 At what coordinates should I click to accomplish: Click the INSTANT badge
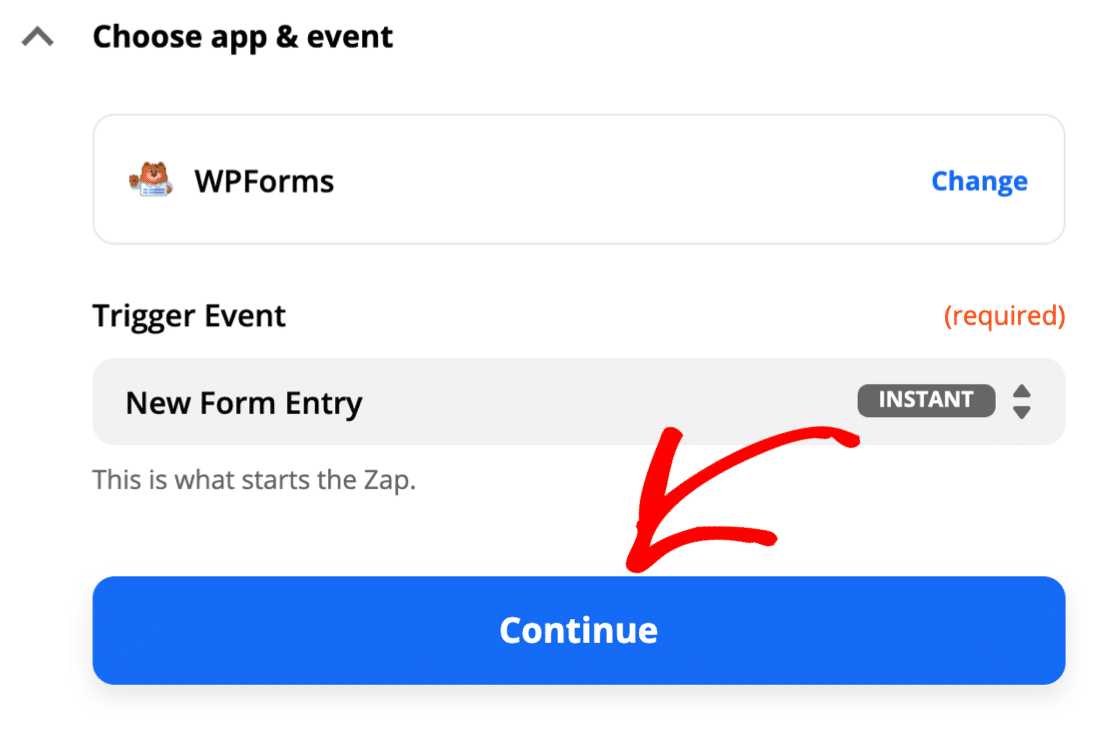click(926, 400)
